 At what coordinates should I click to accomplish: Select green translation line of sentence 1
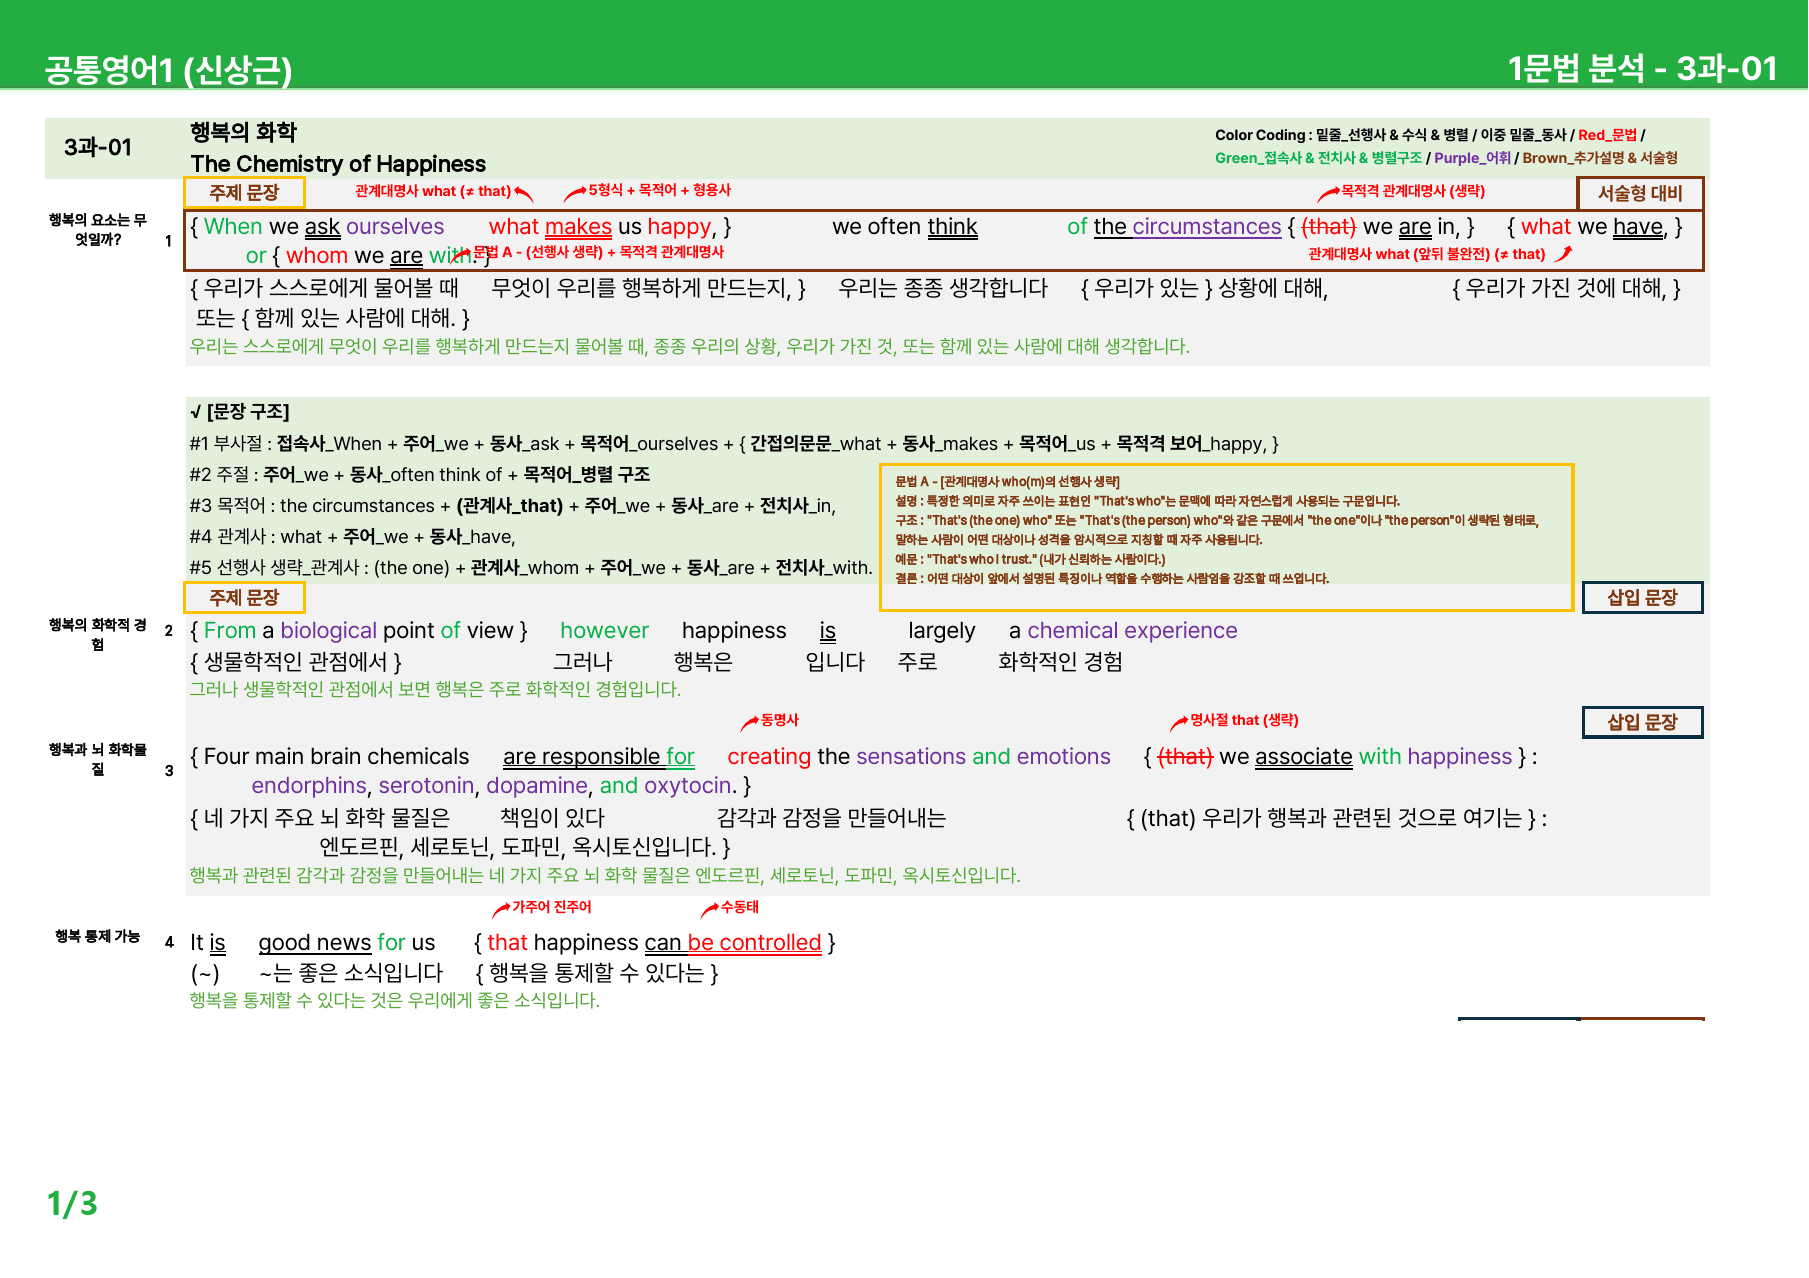pyautogui.click(x=690, y=346)
